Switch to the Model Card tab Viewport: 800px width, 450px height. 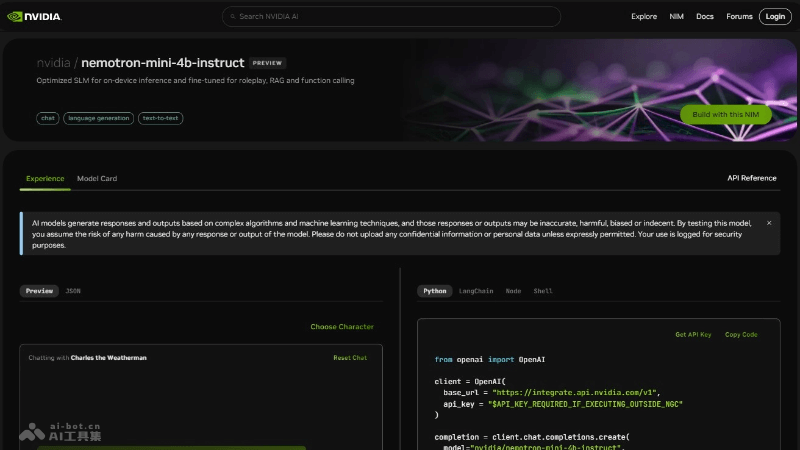(x=97, y=178)
